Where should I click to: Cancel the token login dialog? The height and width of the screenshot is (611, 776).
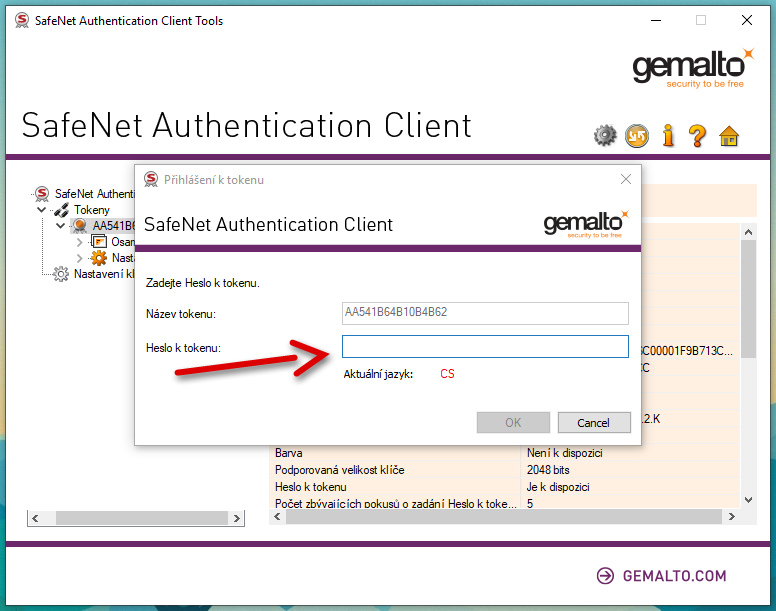[x=594, y=423]
